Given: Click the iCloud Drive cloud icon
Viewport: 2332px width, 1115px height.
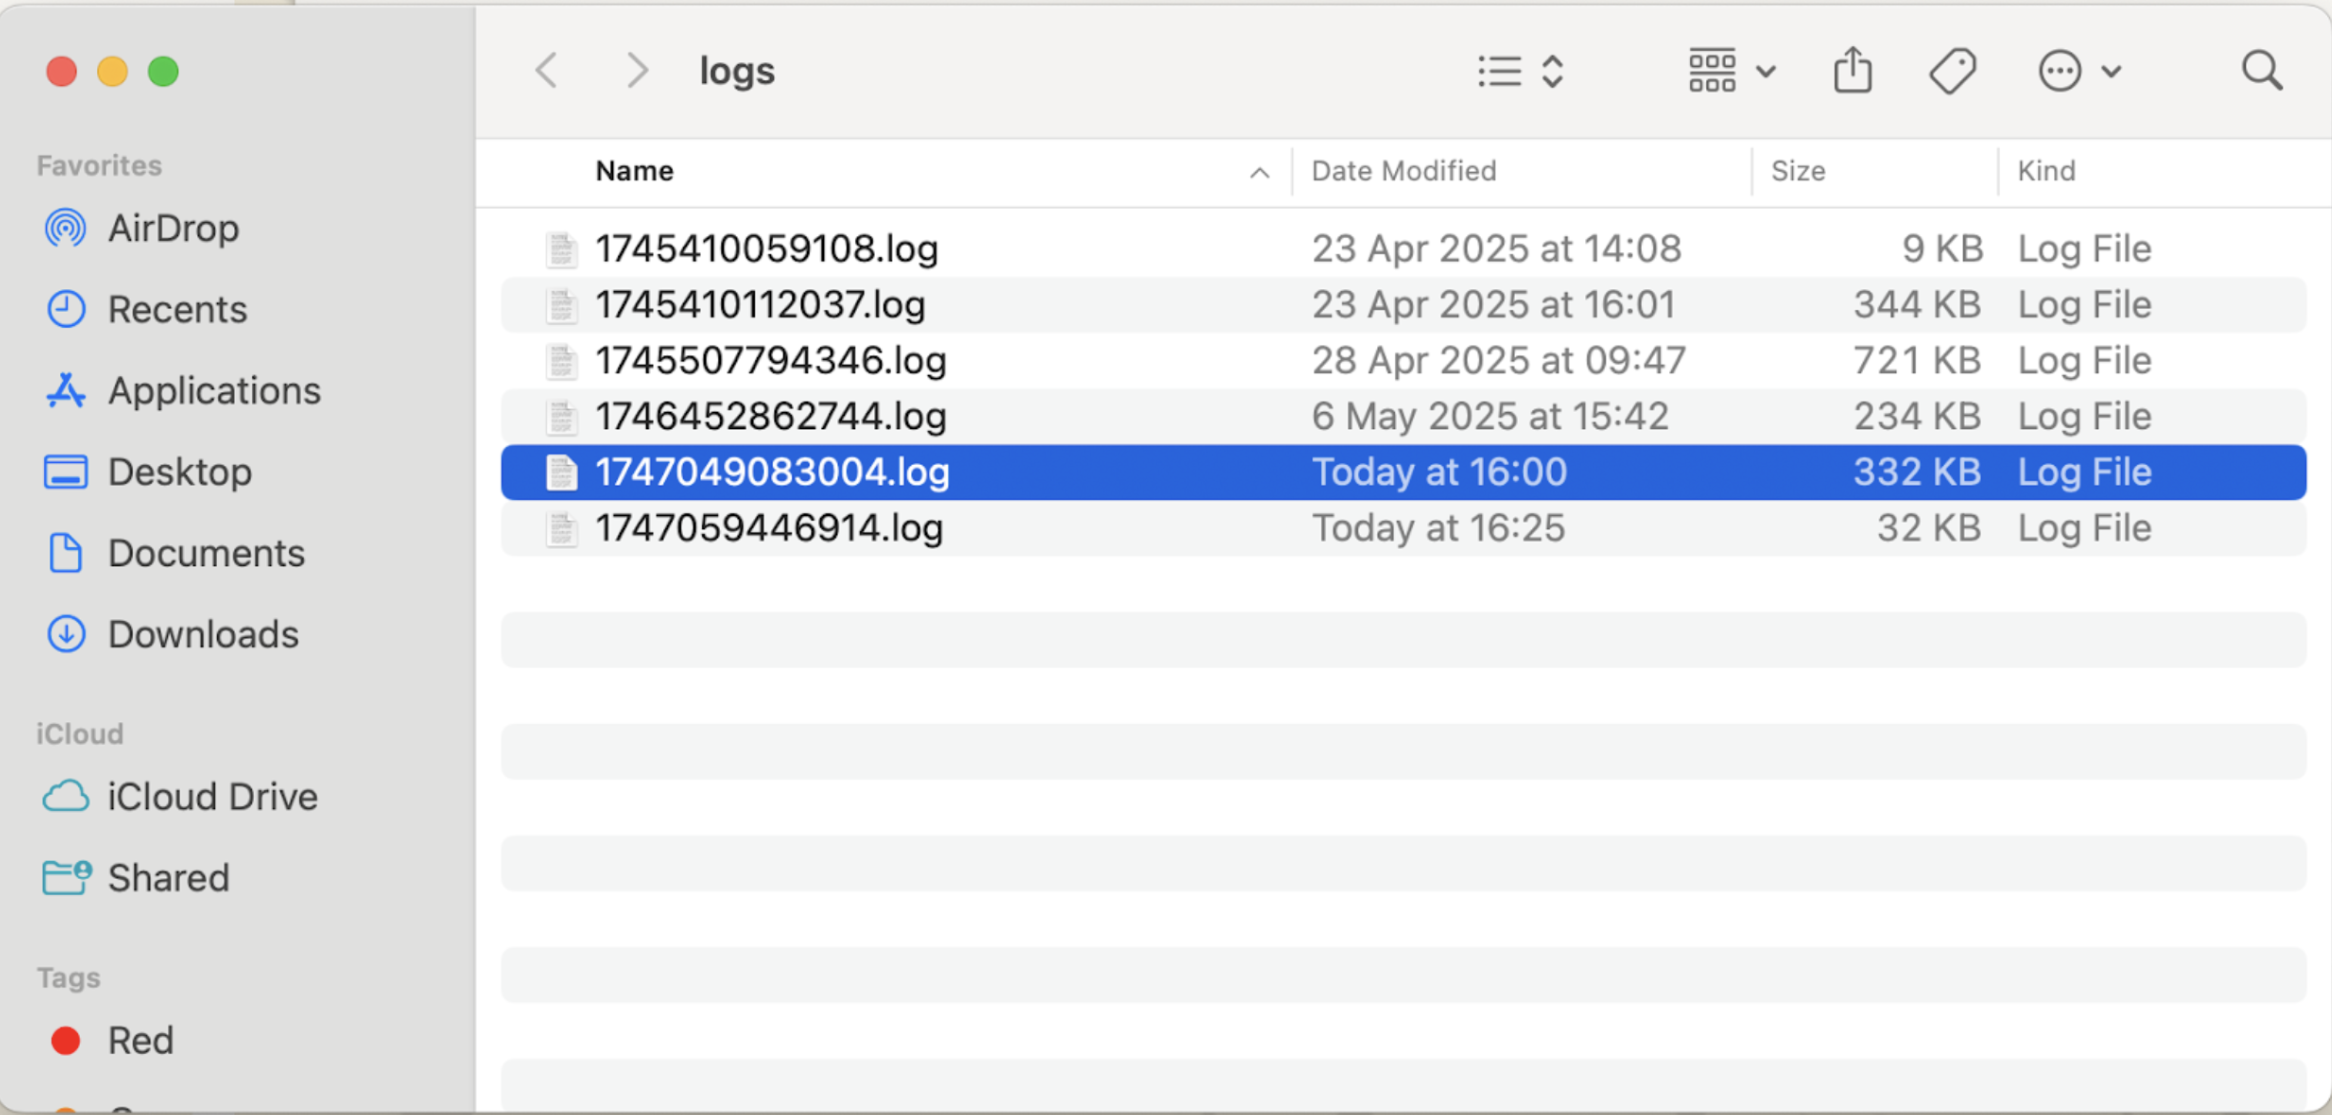Looking at the screenshot, I should (66, 796).
